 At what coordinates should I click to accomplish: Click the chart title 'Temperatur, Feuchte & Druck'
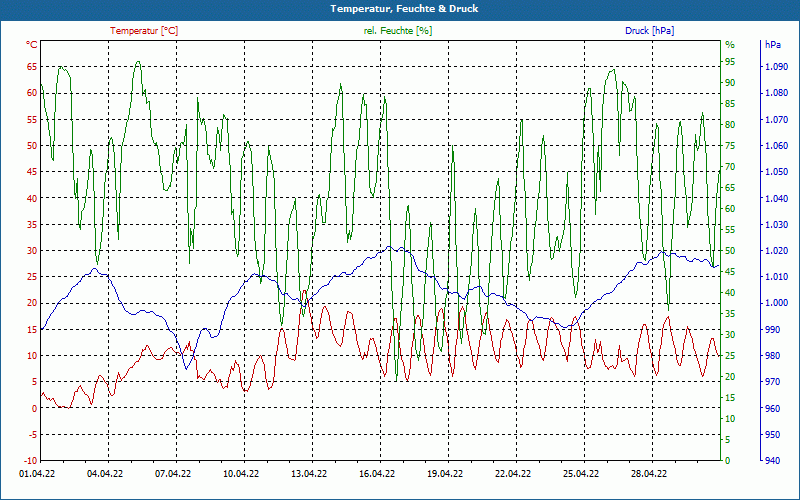click(404, 9)
